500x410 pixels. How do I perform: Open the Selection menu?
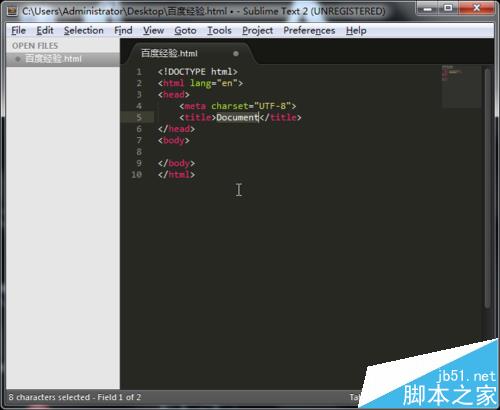tap(84, 31)
